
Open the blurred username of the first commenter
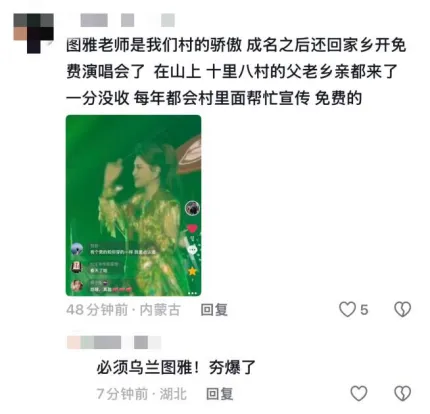click(x=128, y=20)
